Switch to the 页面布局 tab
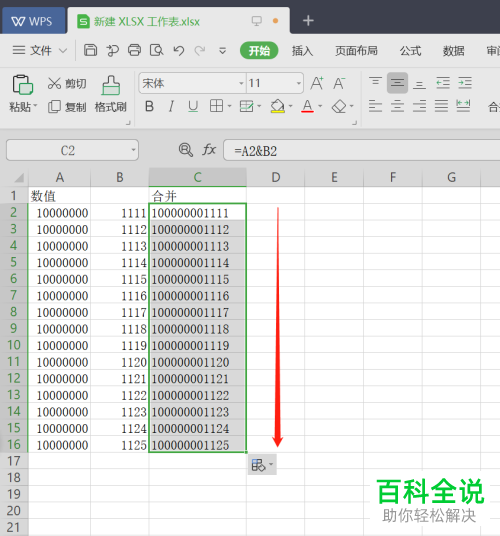Image resolution: width=500 pixels, height=536 pixels. pyautogui.click(x=356, y=51)
